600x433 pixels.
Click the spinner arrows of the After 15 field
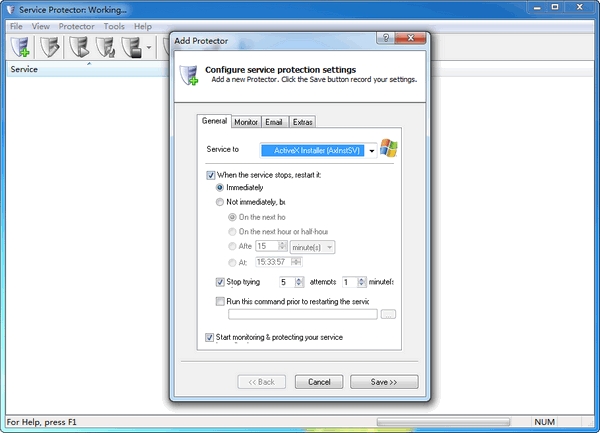pyautogui.click(x=282, y=246)
